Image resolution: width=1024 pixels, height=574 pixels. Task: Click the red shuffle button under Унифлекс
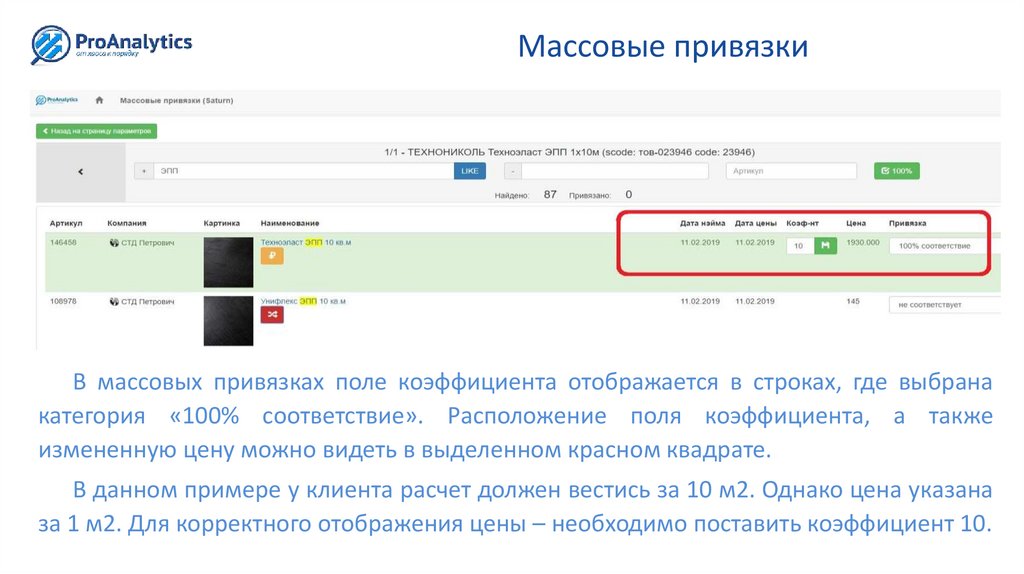(272, 315)
